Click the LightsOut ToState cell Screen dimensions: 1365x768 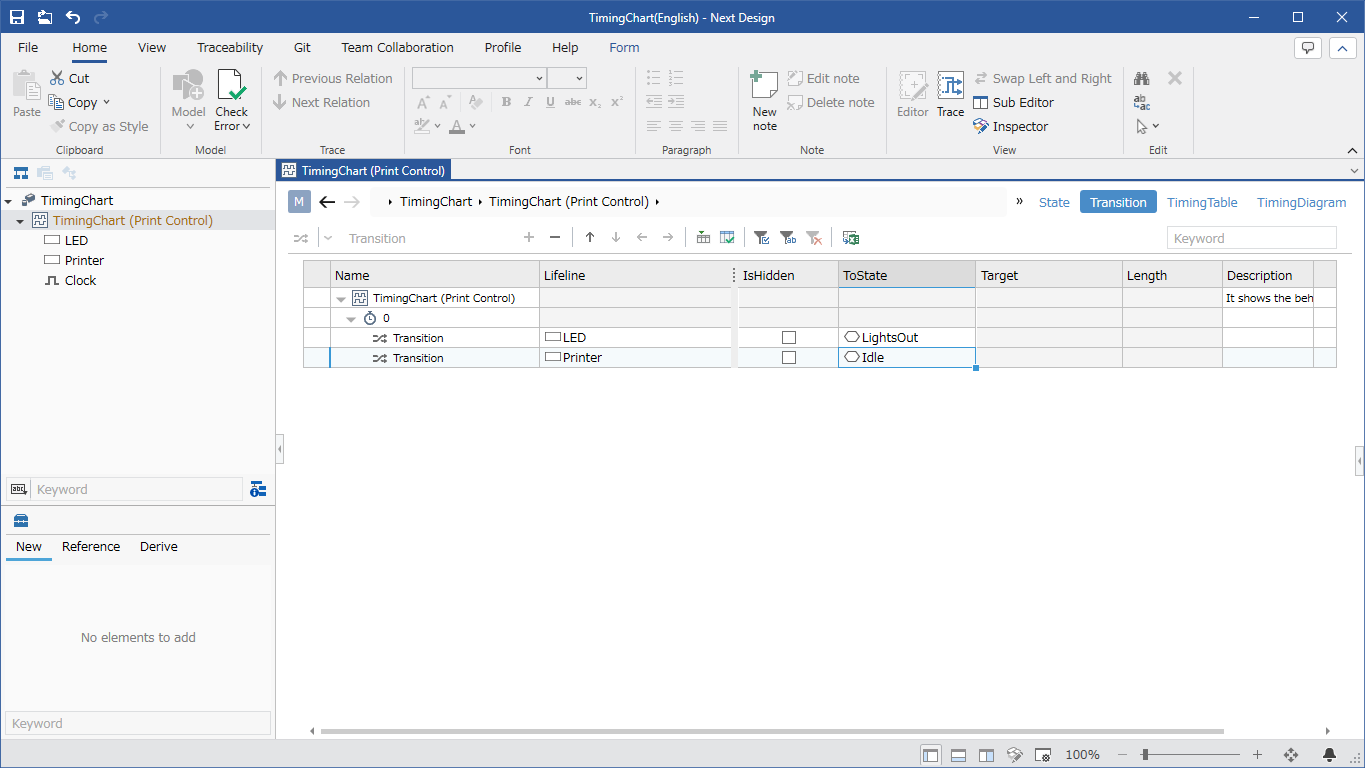click(x=907, y=338)
